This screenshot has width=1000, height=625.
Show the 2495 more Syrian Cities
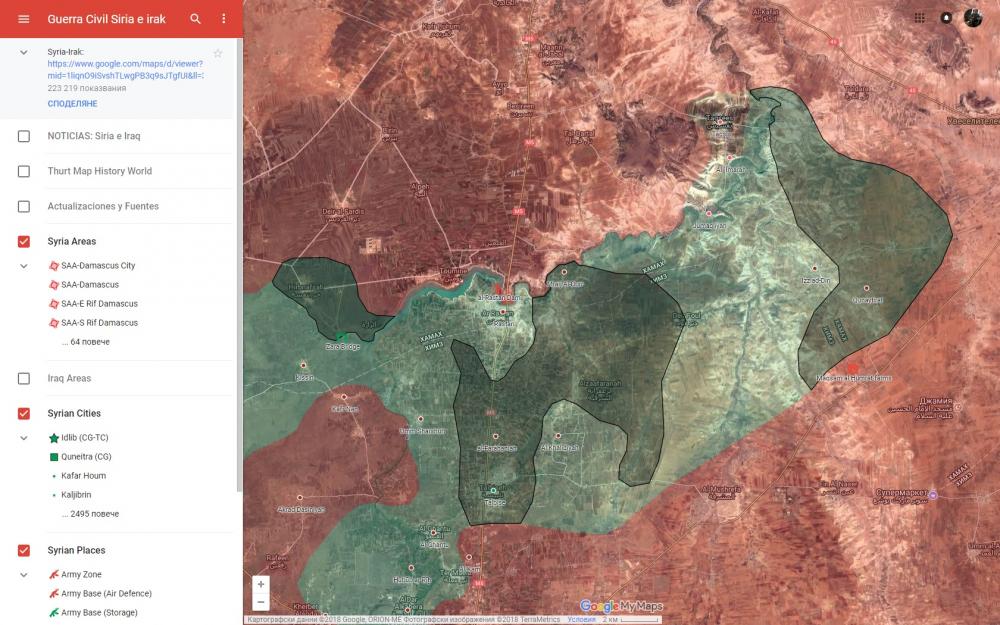pyautogui.click(x=94, y=514)
